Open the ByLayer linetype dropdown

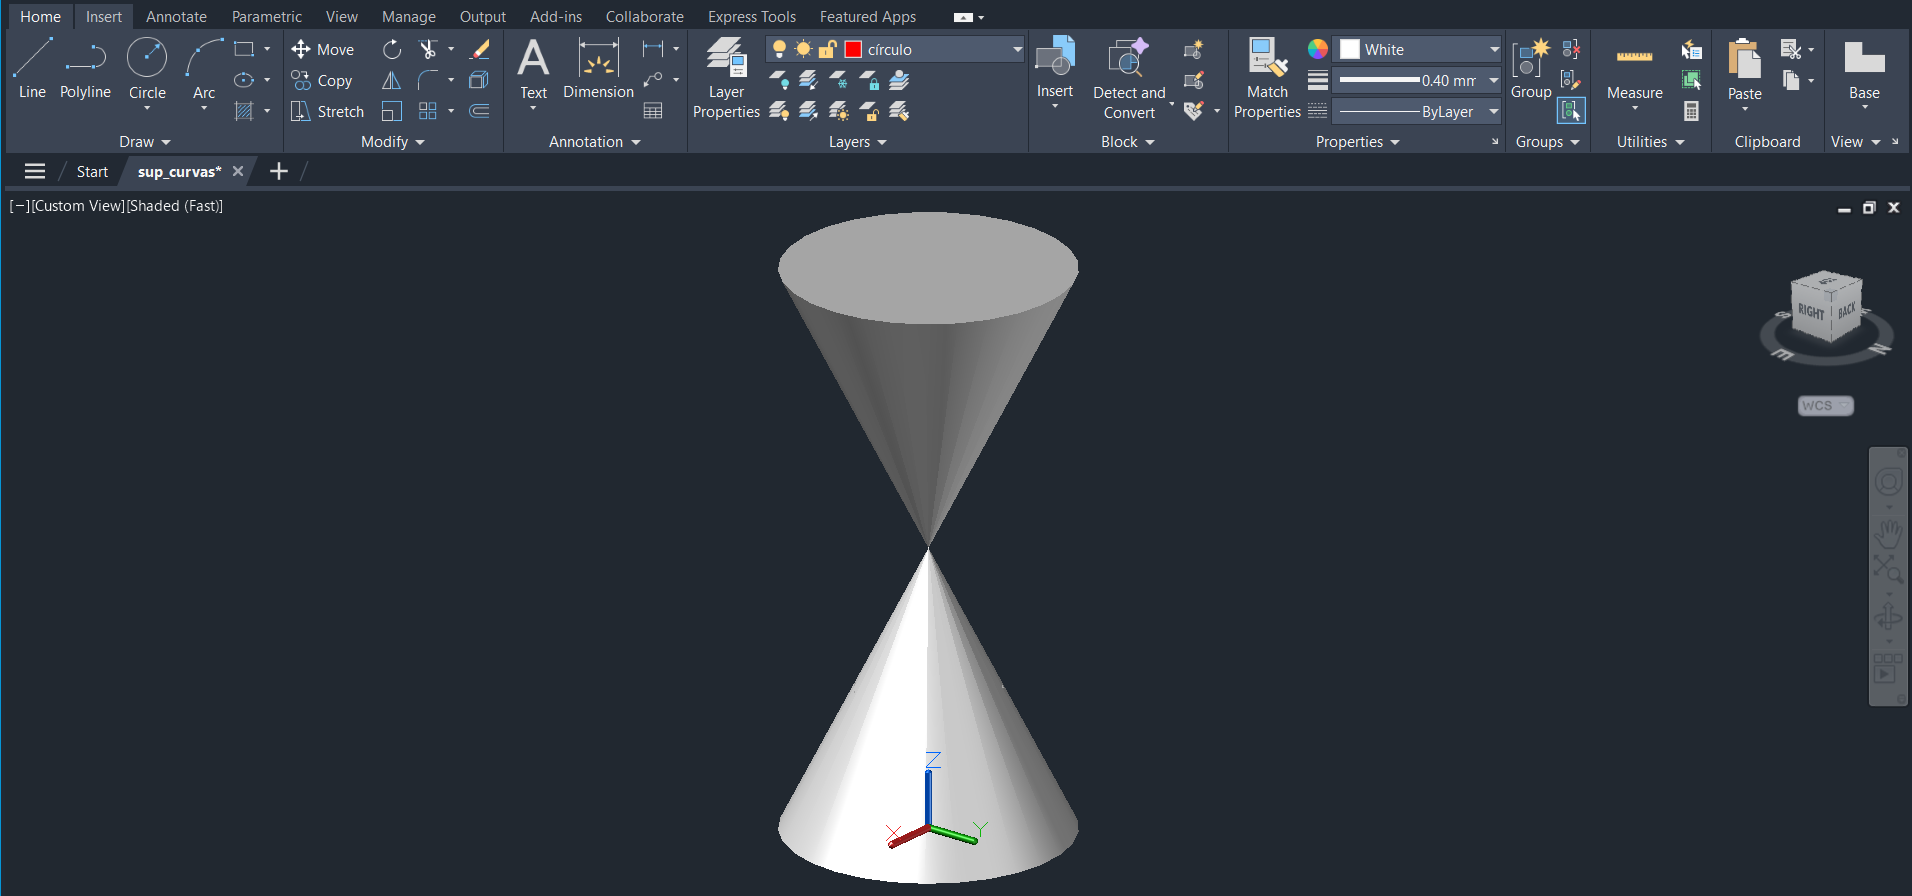[x=1494, y=111]
